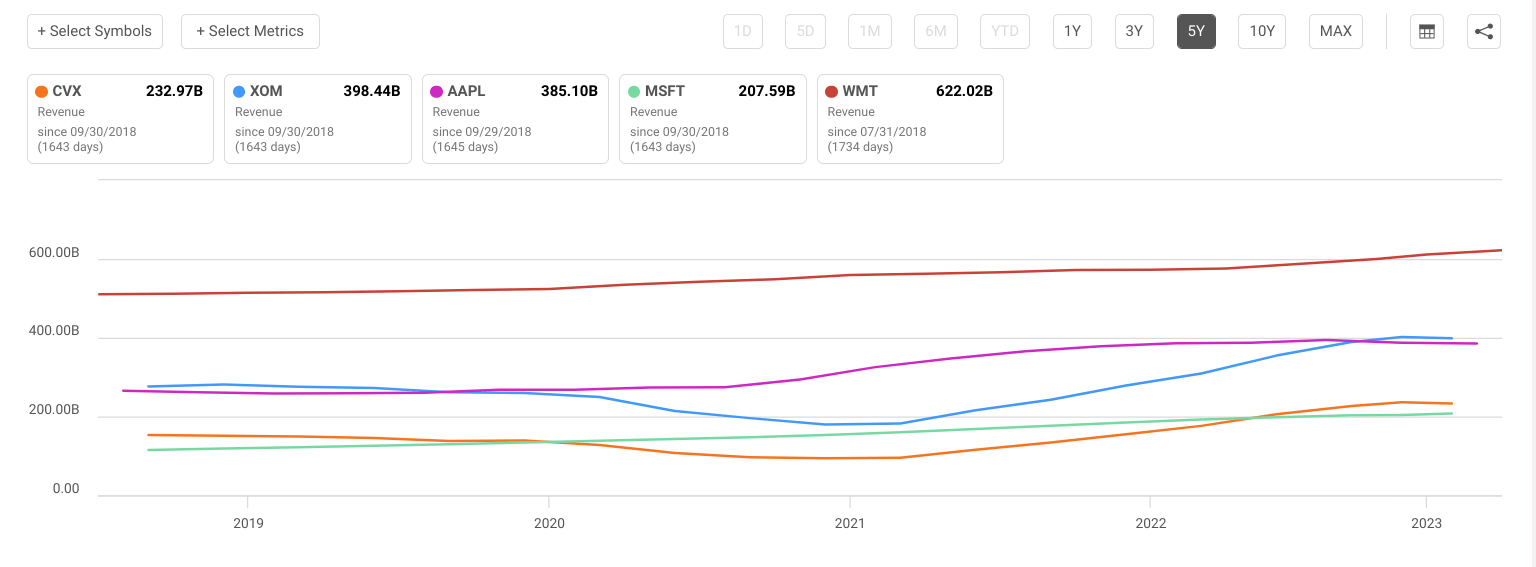
Task: Click the 400.00B y-axis label
Action: click(x=54, y=331)
